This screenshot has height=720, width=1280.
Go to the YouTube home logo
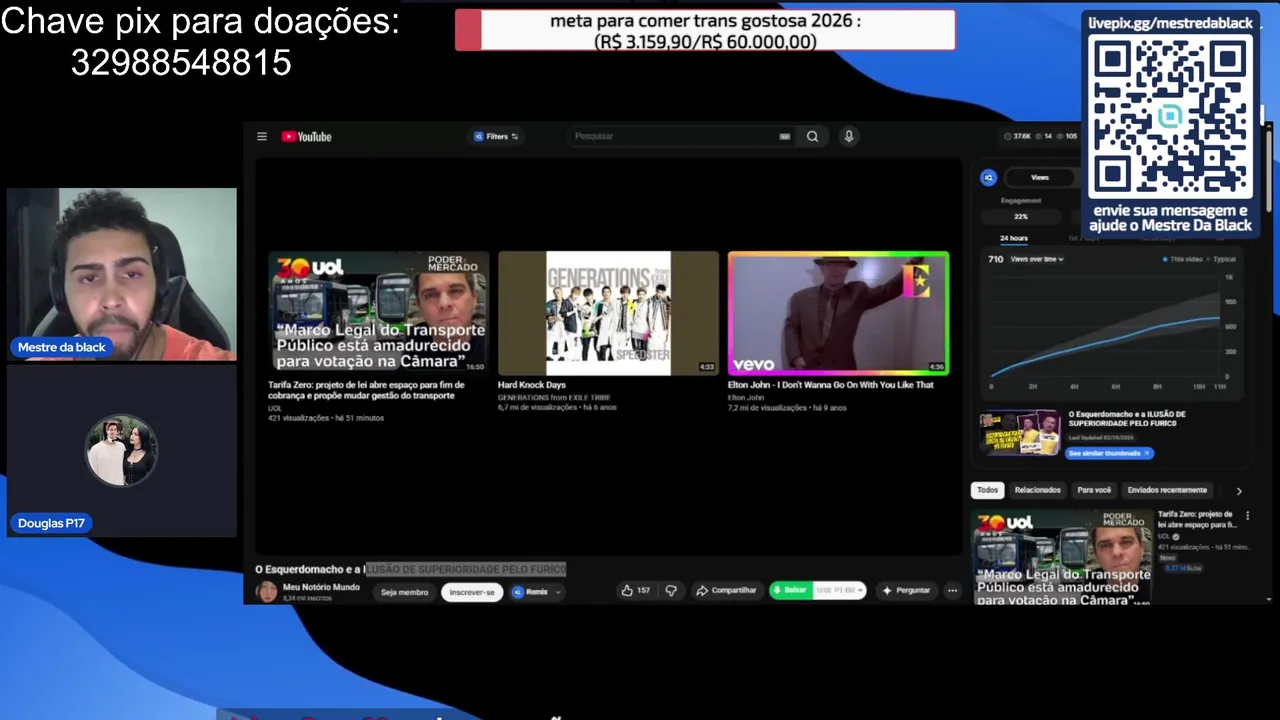point(306,137)
